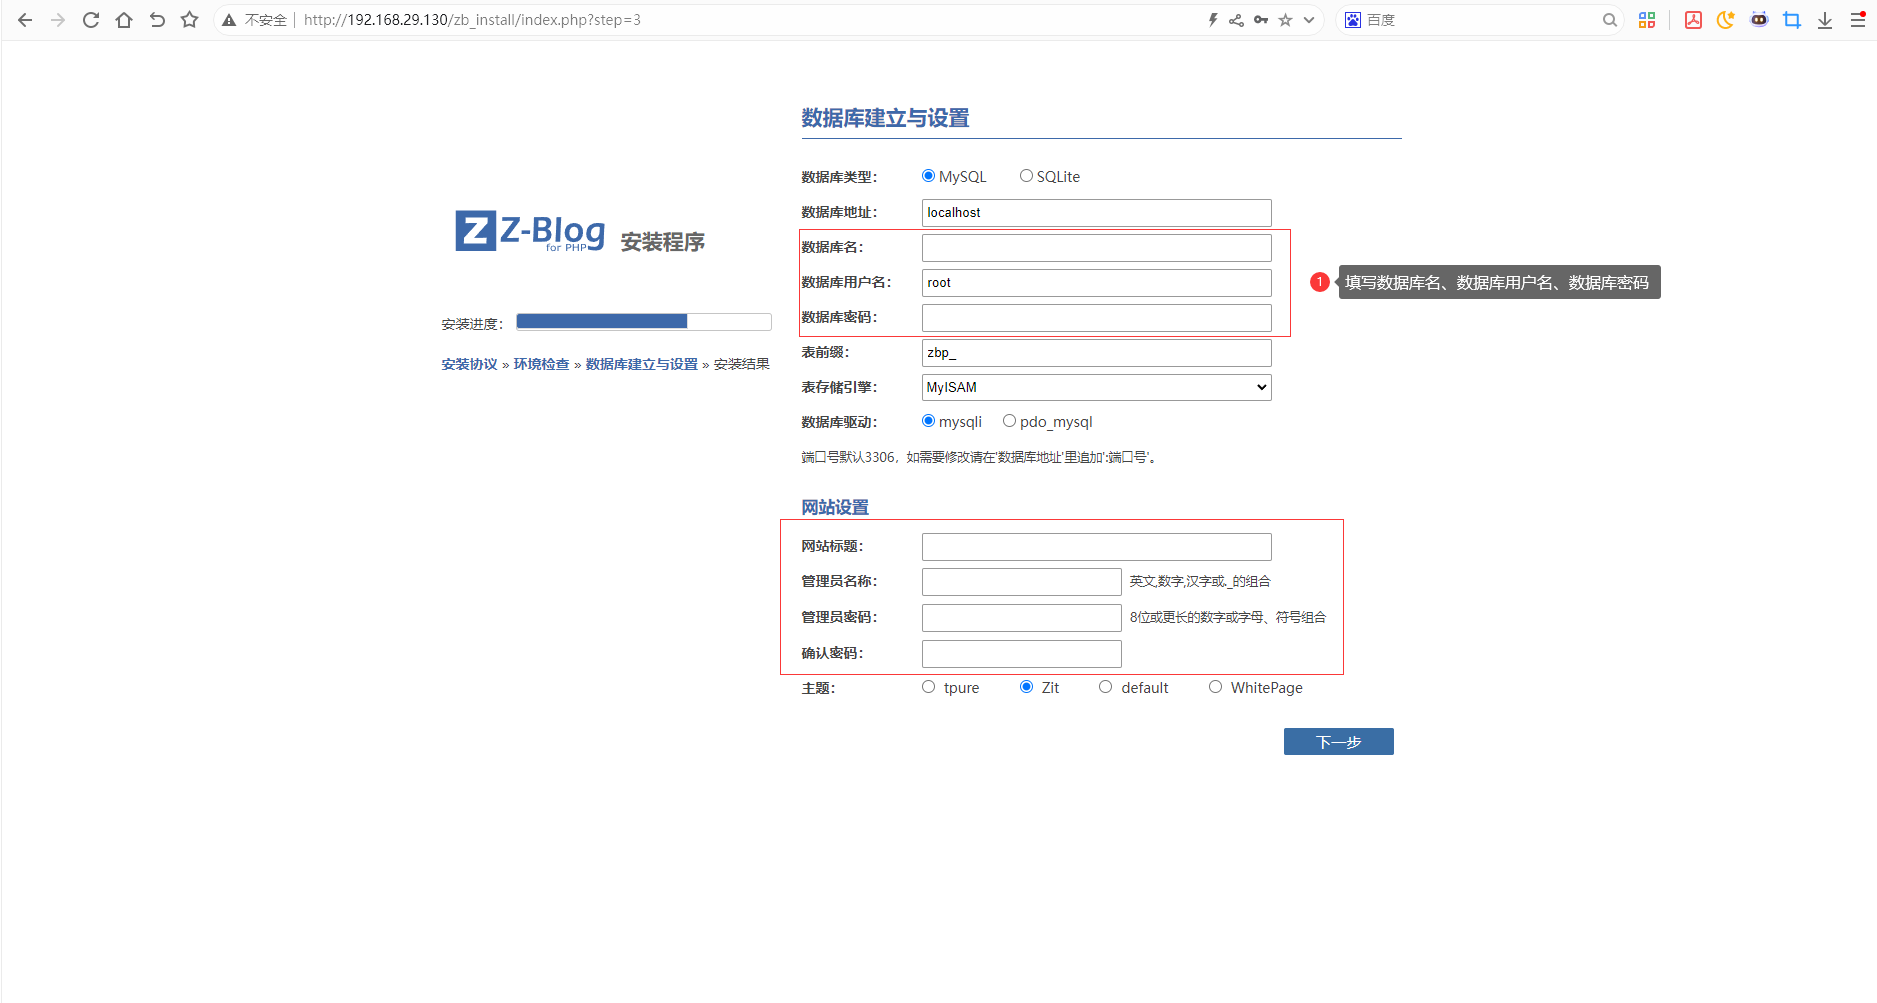The height and width of the screenshot is (1003, 1877).
Task: Click the 网站设置 section heading
Action: (x=835, y=507)
